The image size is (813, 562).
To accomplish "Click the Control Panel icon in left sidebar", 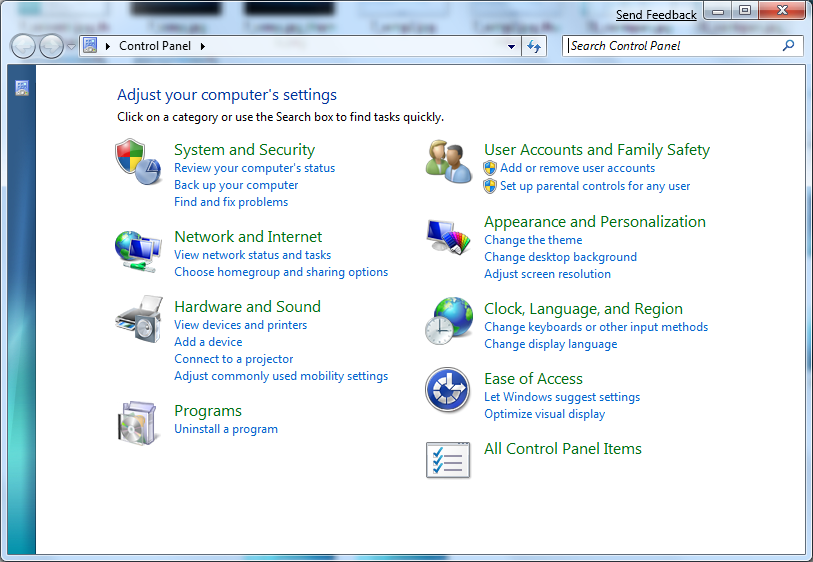I will (x=22, y=88).
